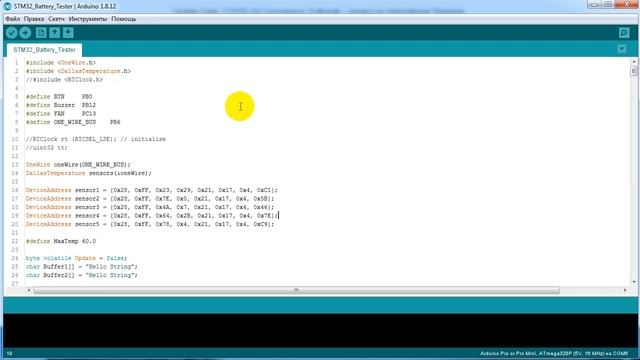Click the "#define FAN PC13" line
This screenshot has height=360, width=640.
coord(61,113)
